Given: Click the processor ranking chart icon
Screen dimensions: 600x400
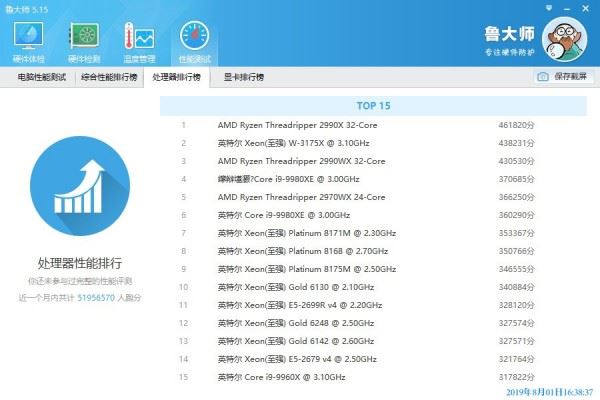Looking at the screenshot, I should [80, 186].
